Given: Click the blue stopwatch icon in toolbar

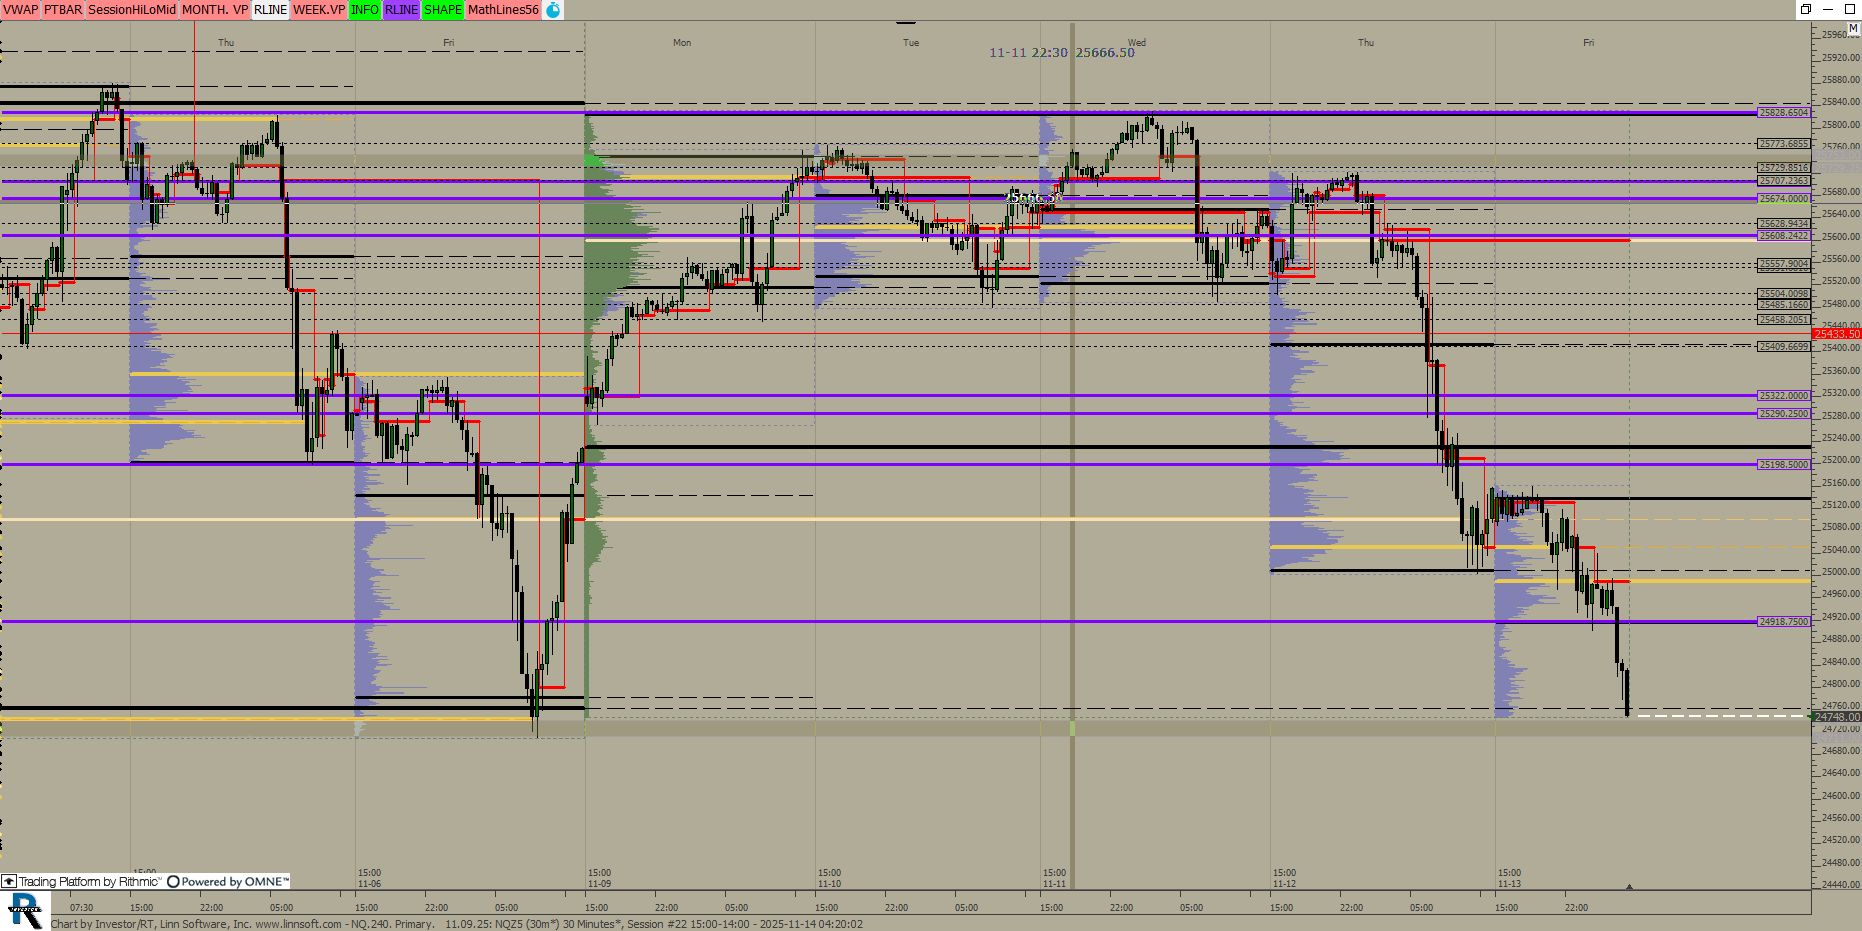Looking at the screenshot, I should 553,10.
